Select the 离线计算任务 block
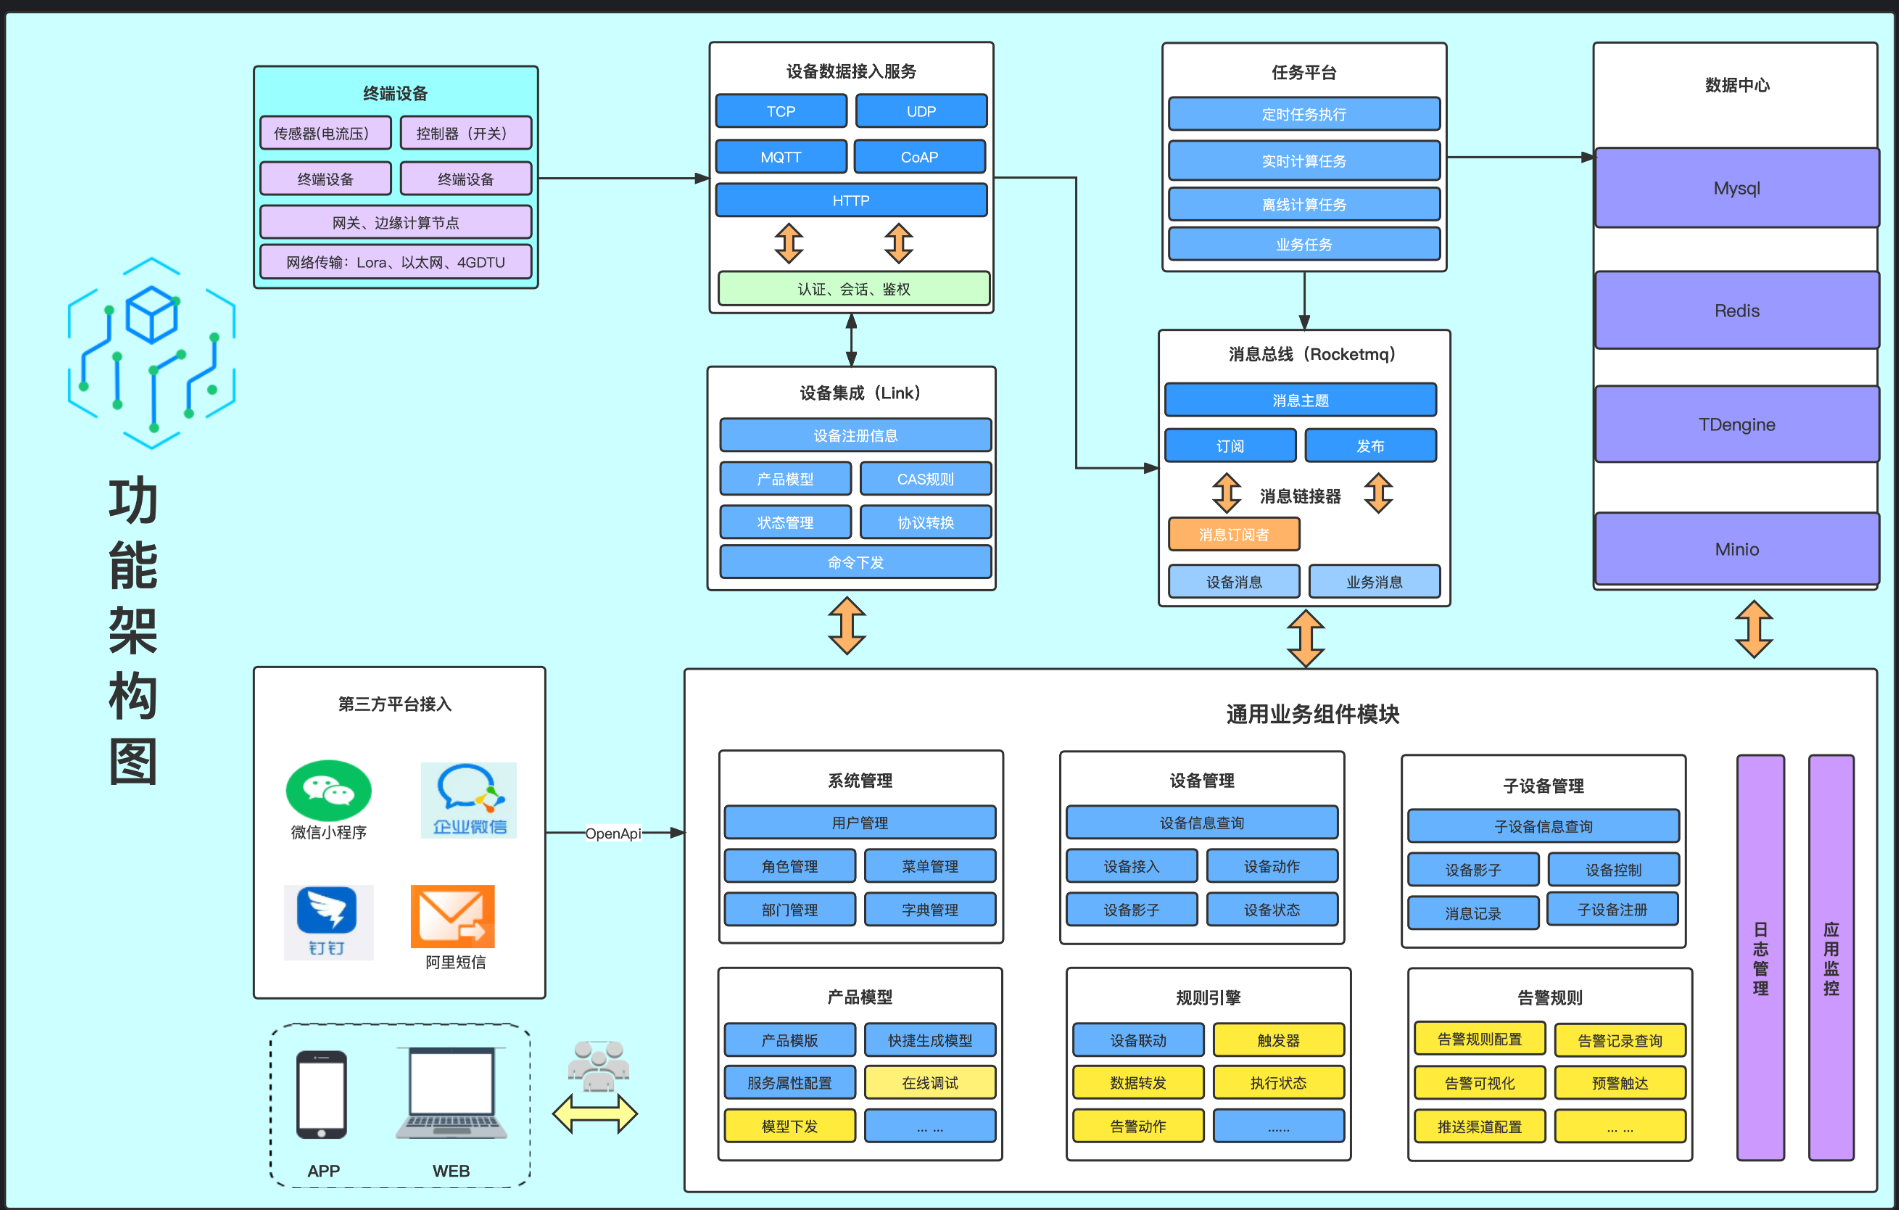This screenshot has width=1899, height=1210. point(1304,204)
